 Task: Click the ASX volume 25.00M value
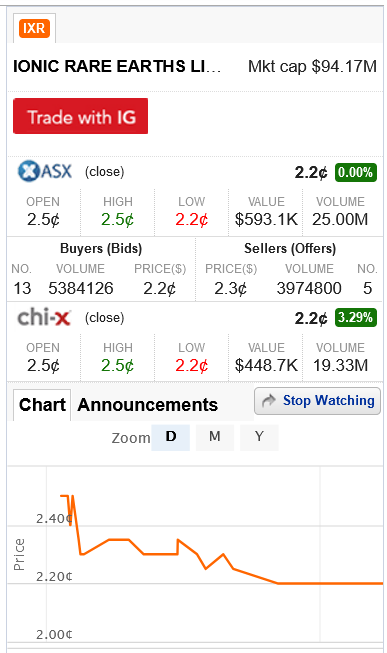click(340, 219)
